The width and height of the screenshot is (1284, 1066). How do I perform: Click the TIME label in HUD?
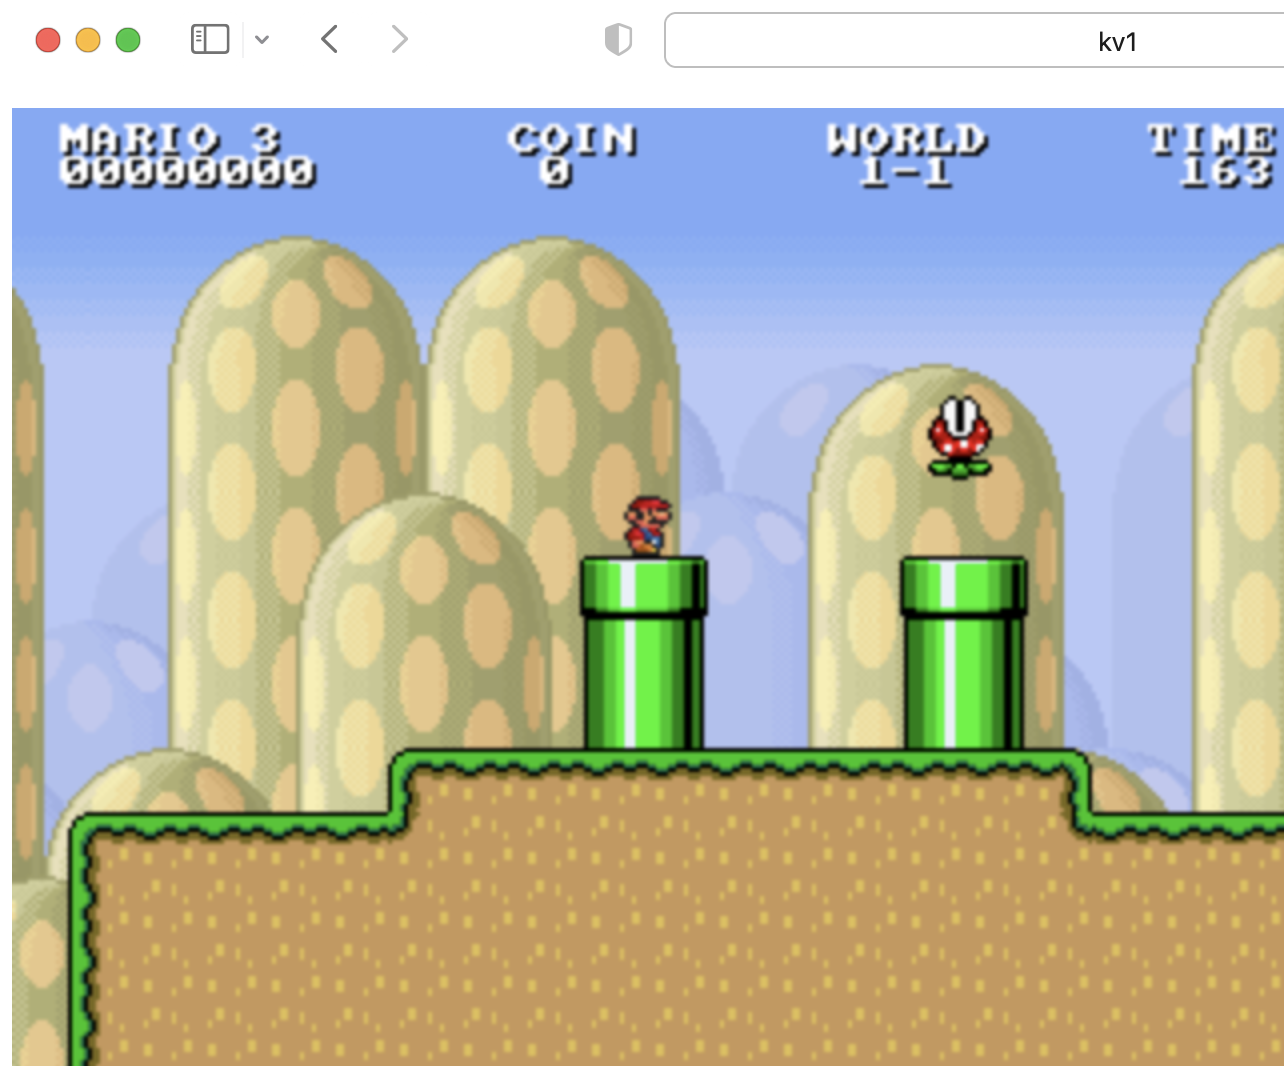coord(1211,139)
